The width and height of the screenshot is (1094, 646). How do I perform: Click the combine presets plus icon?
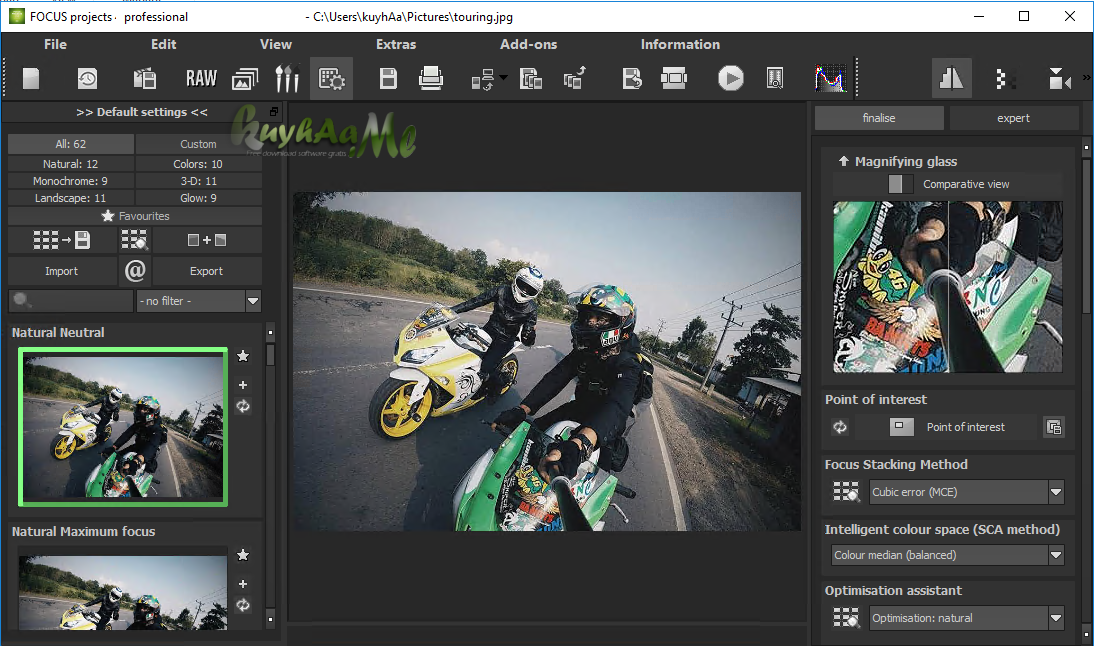coord(207,240)
